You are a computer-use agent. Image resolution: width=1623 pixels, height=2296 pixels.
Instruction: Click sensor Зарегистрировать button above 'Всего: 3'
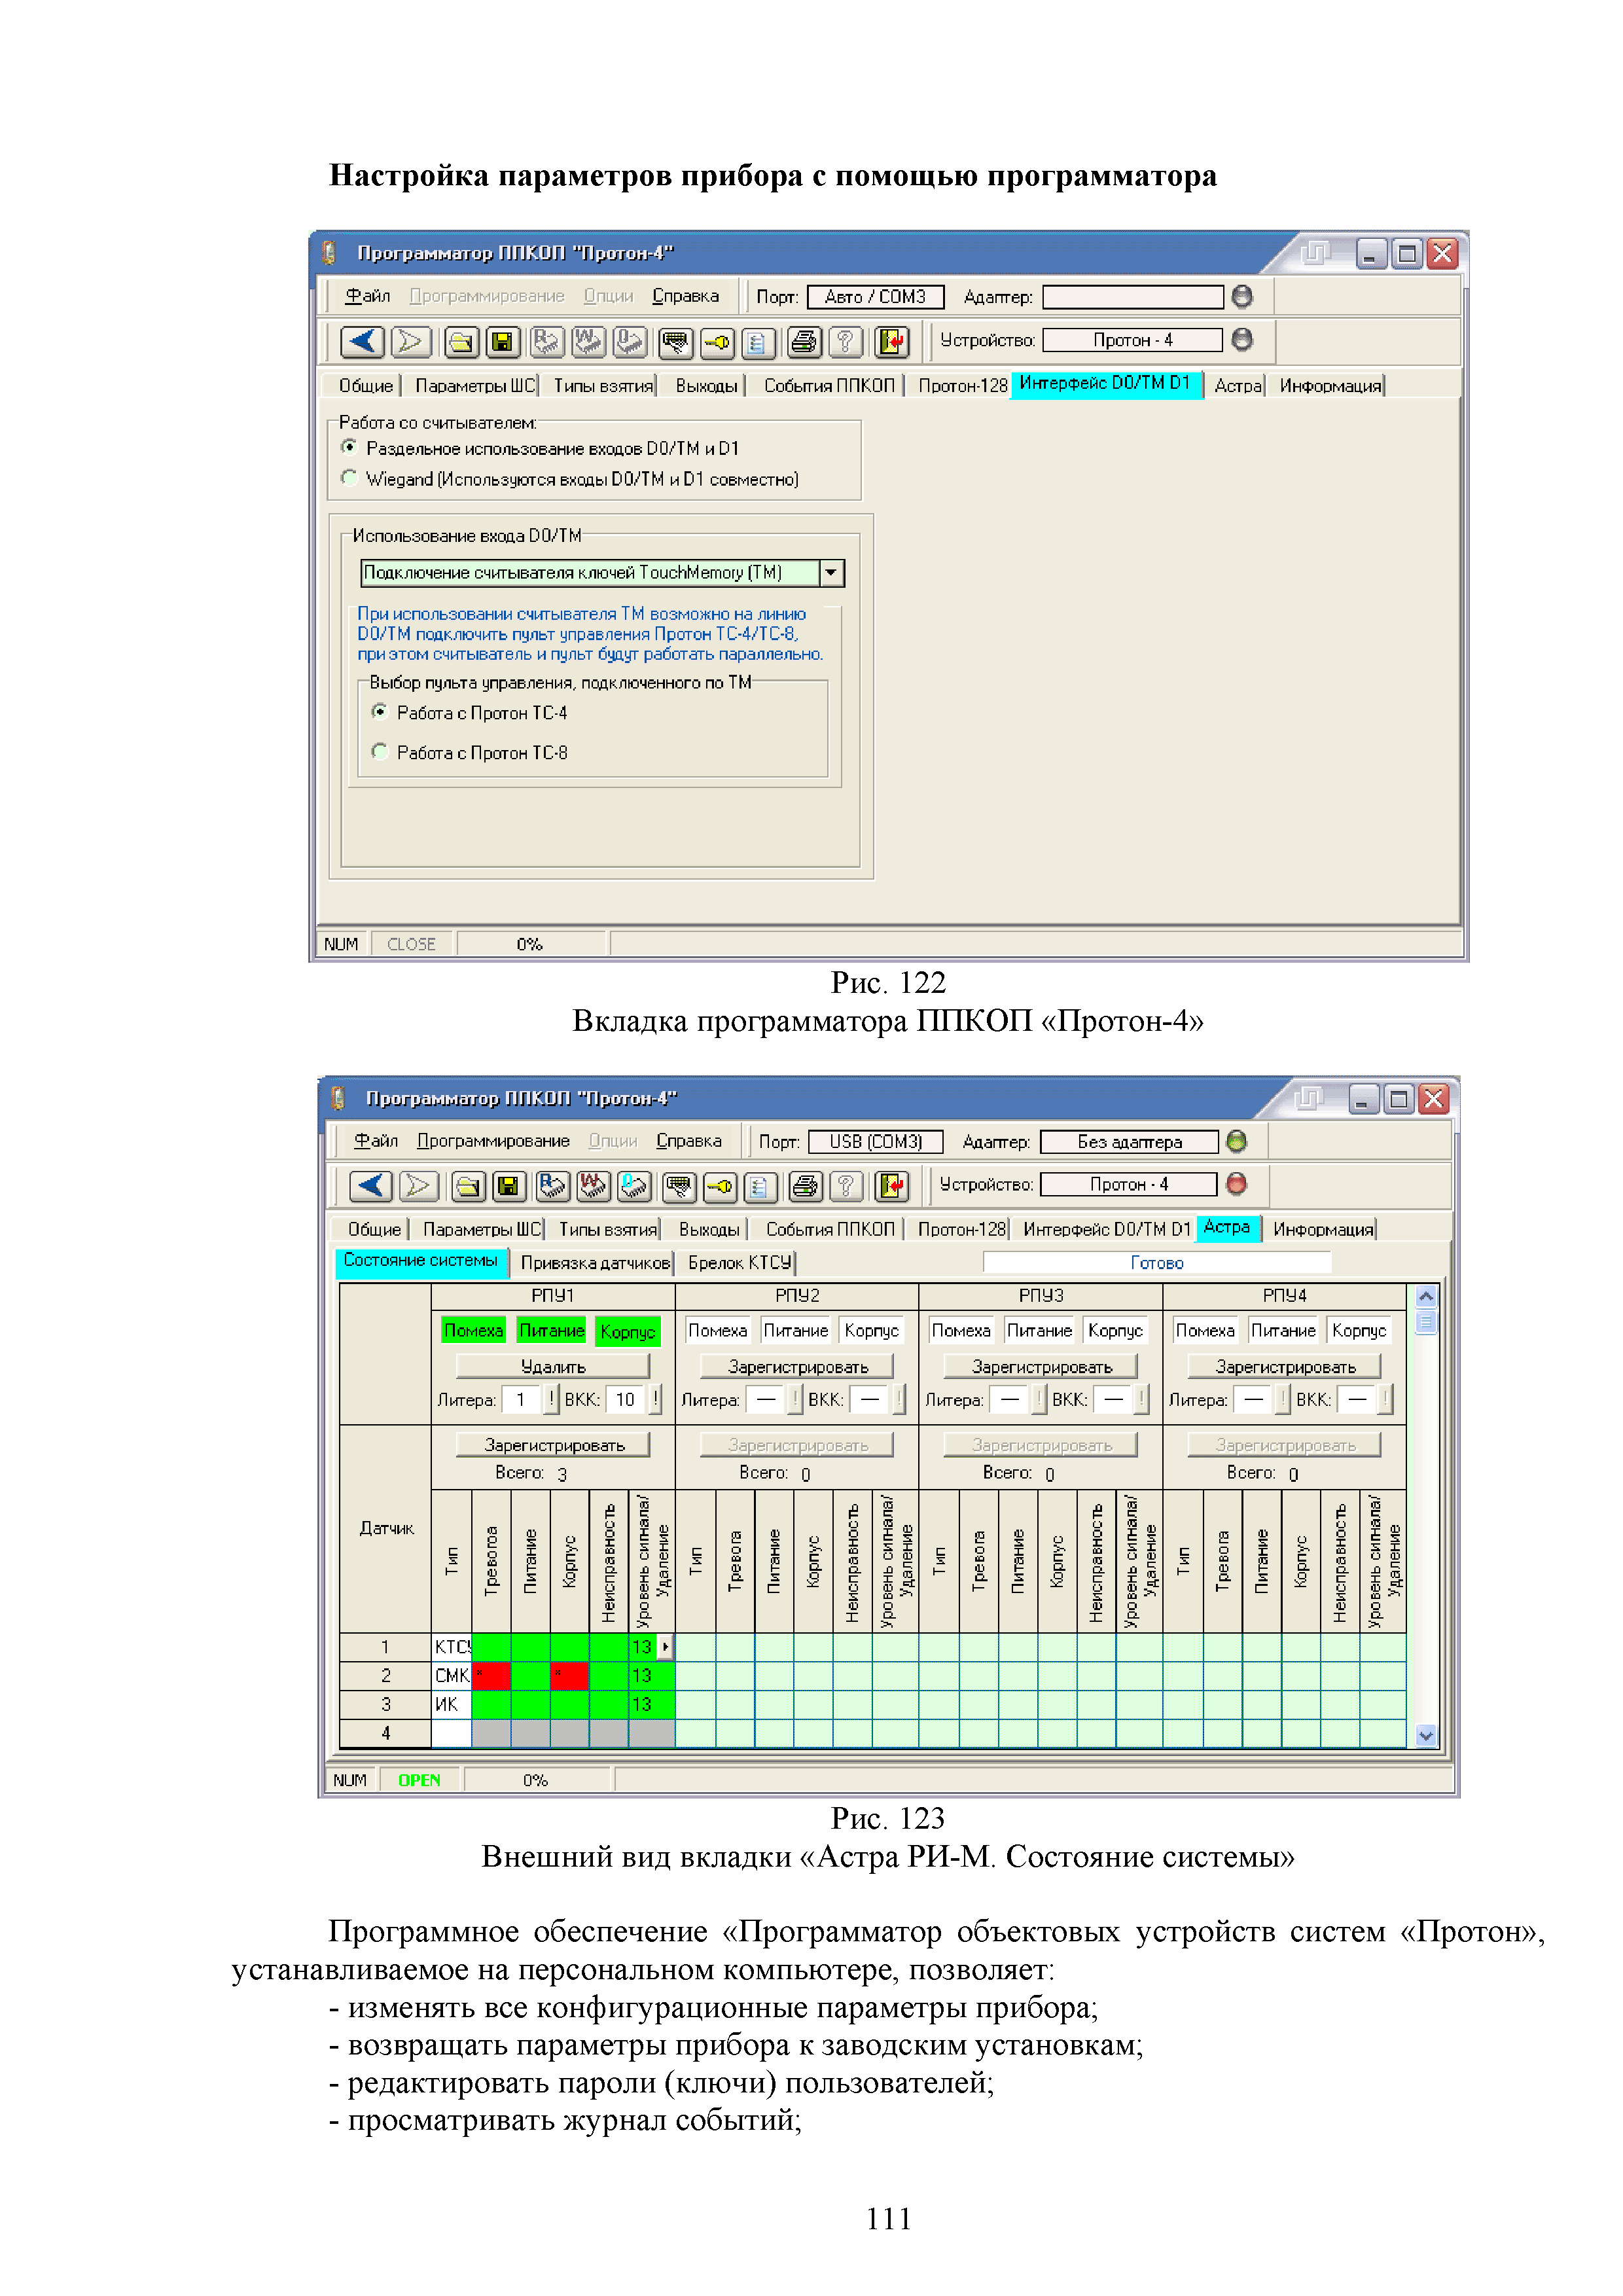pyautogui.click(x=553, y=1445)
